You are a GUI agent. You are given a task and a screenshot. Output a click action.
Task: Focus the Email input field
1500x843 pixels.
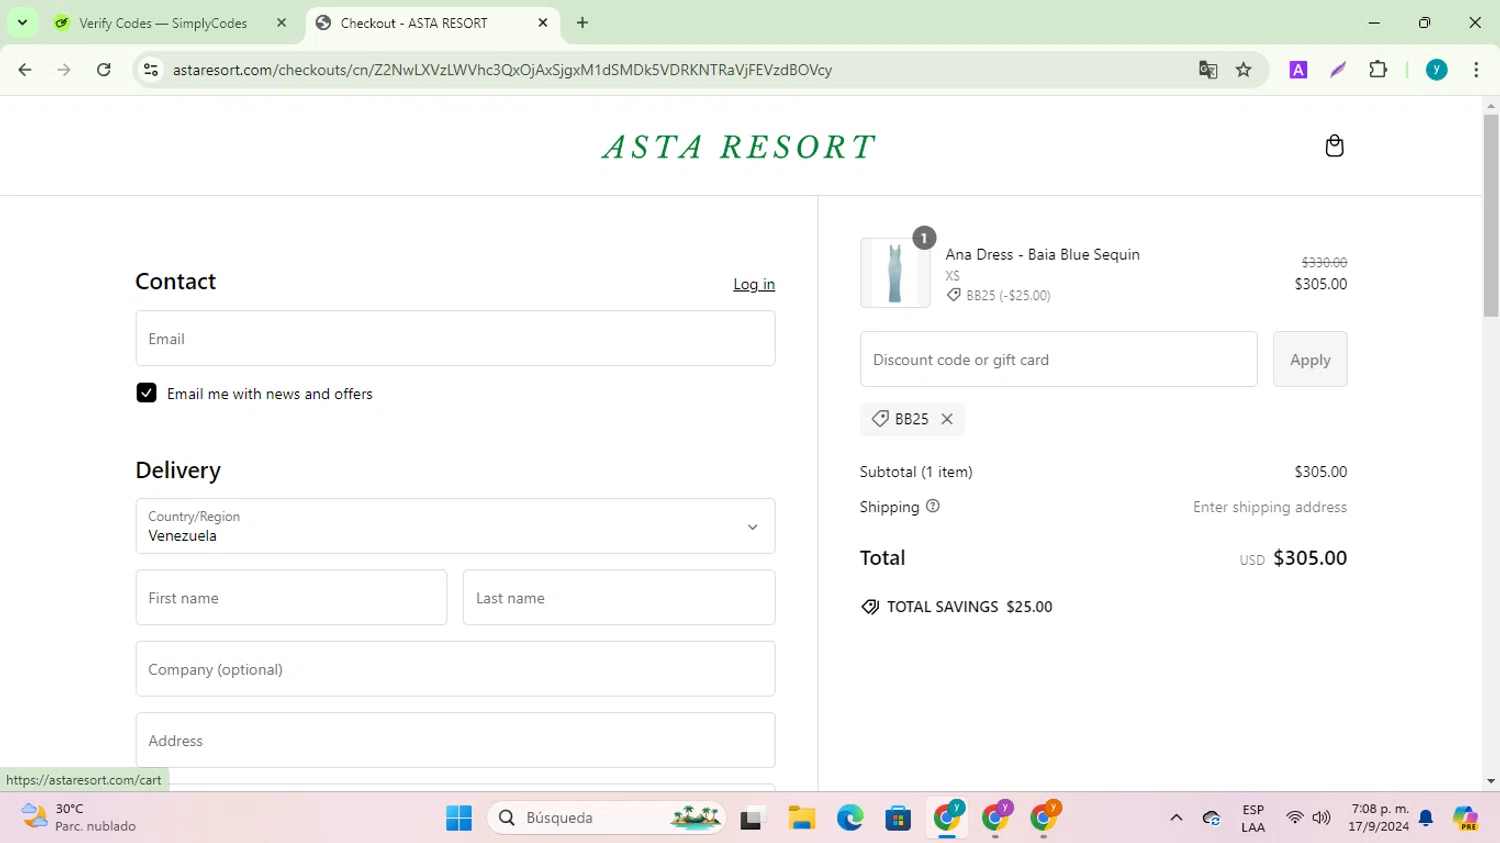click(455, 338)
